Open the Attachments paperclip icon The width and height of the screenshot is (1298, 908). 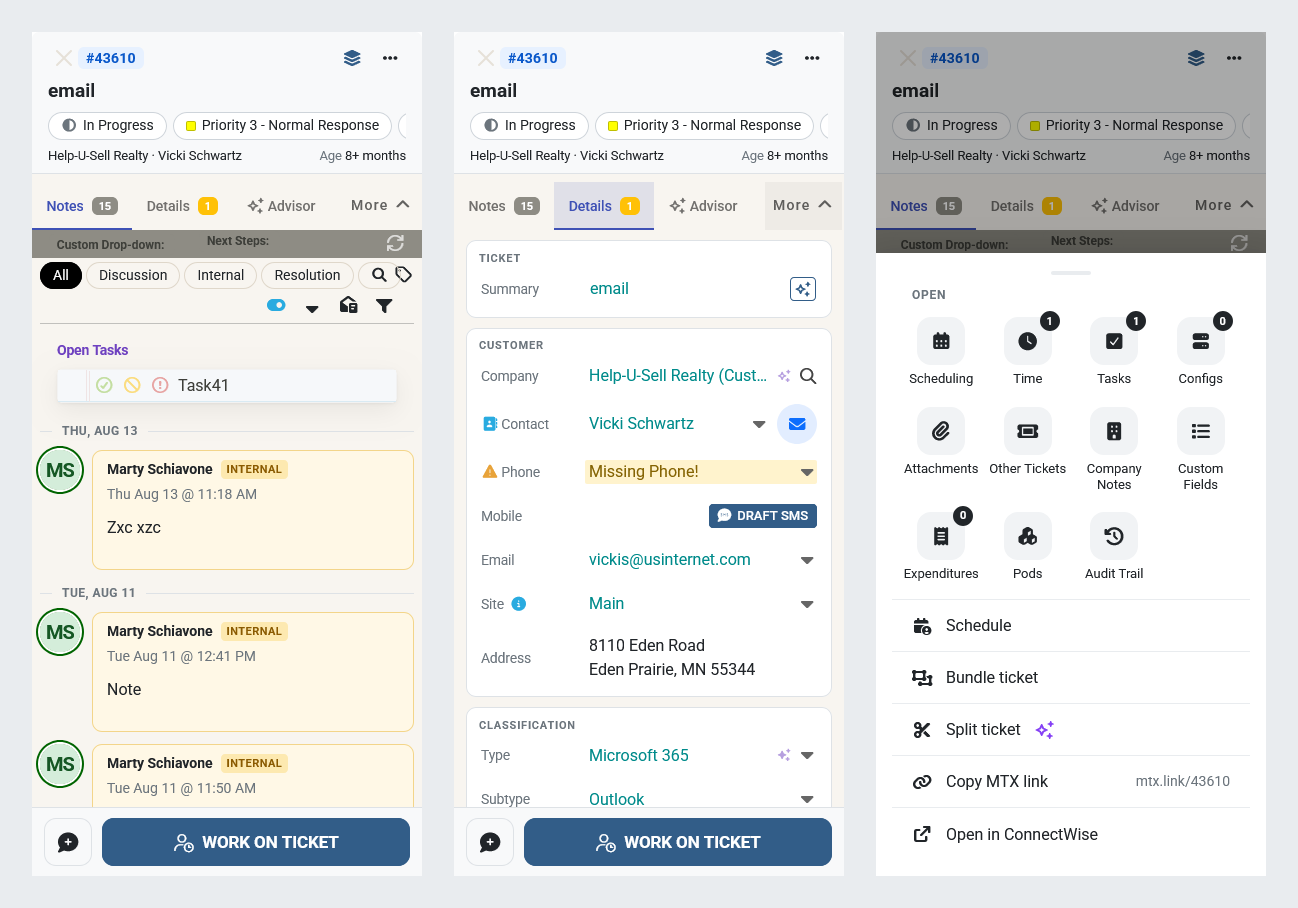(941, 431)
